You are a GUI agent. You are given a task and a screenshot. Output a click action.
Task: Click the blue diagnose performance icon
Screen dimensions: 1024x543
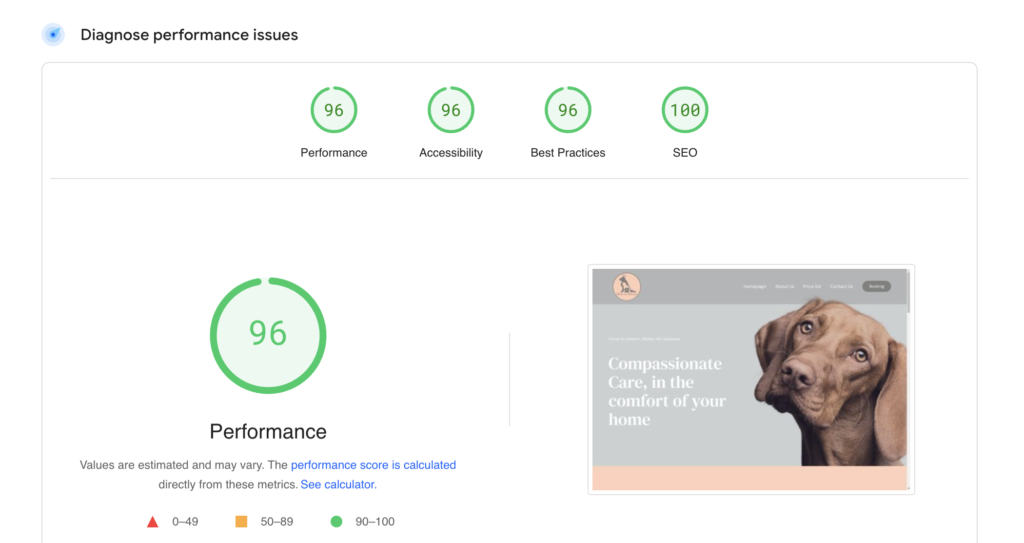[x=53, y=35]
